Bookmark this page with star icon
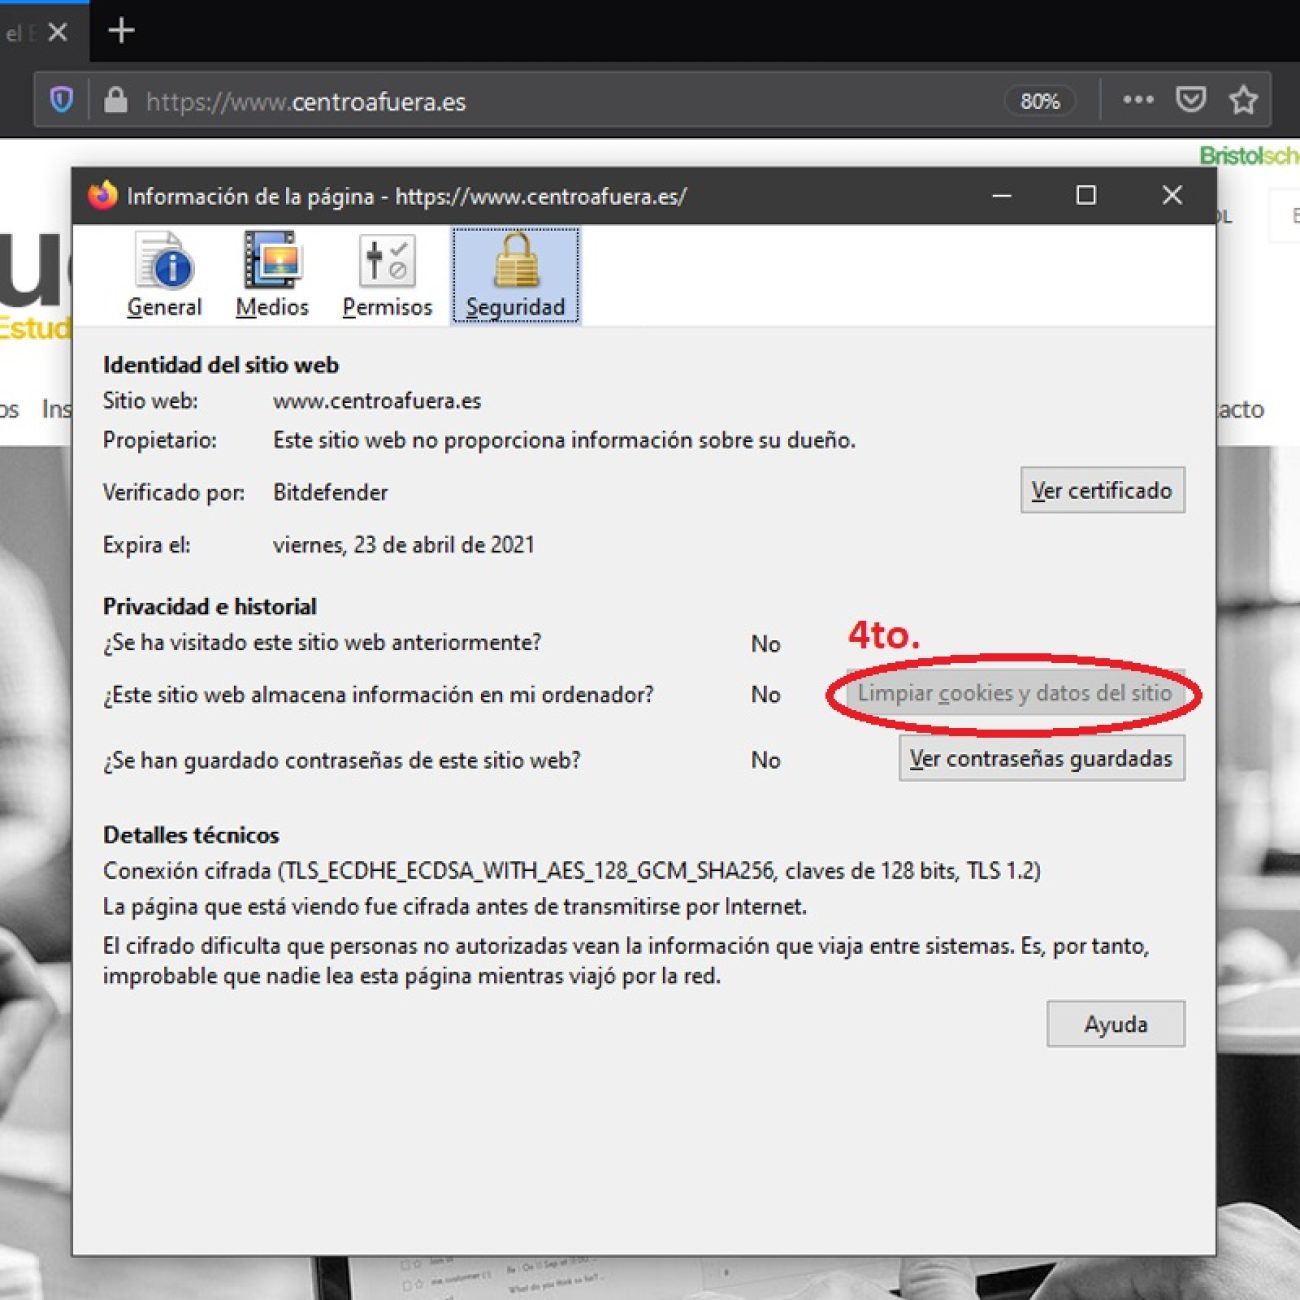Viewport: 1300px width, 1300px height. click(1243, 100)
